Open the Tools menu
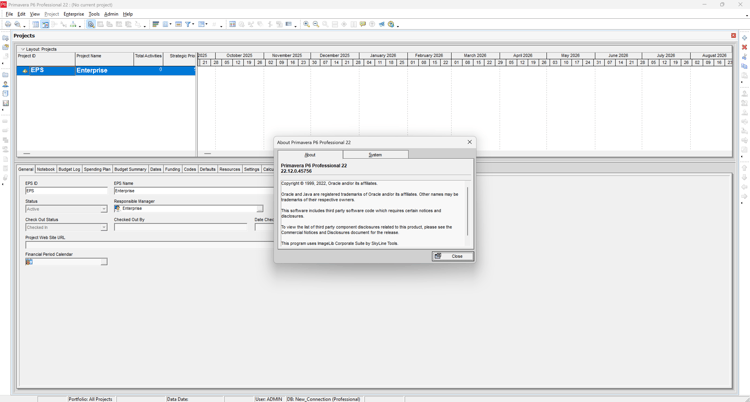This screenshot has width=750, height=402. click(x=94, y=14)
